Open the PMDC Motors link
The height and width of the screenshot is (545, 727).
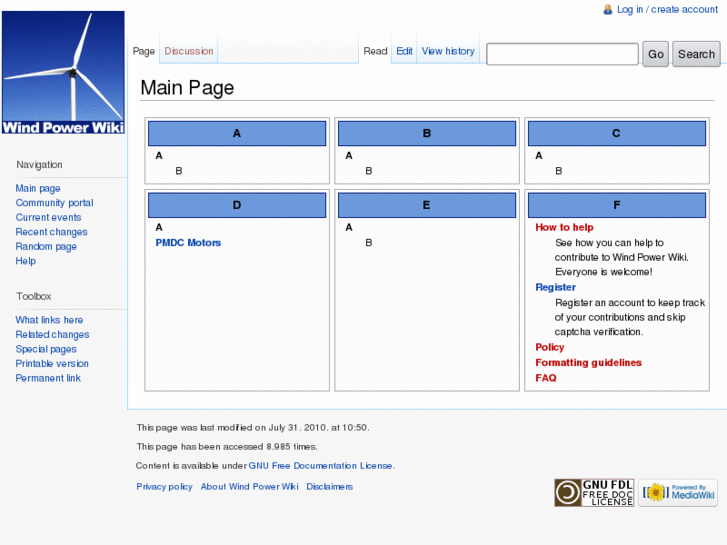(188, 243)
